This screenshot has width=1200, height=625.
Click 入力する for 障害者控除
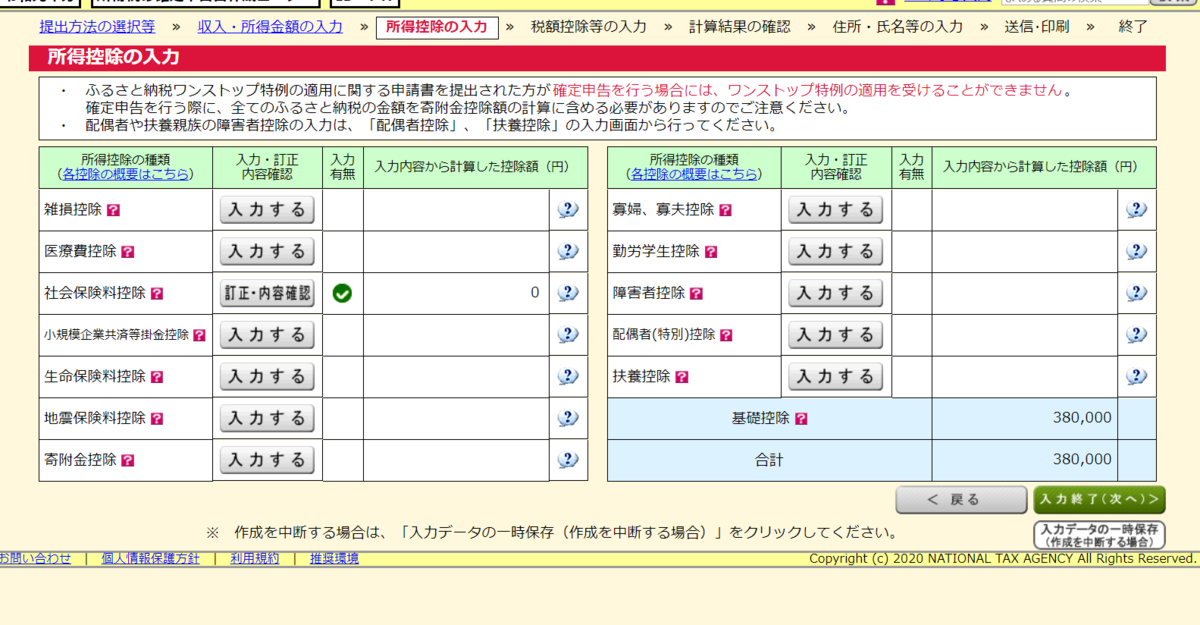(x=836, y=294)
